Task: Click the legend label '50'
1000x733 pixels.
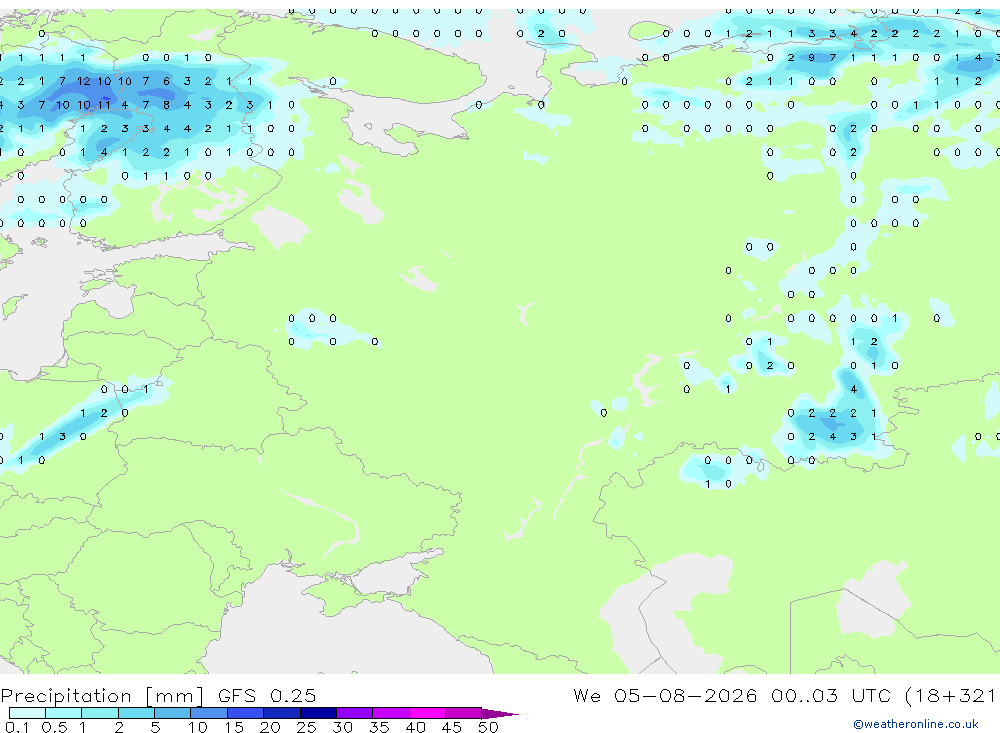Action: (x=488, y=727)
